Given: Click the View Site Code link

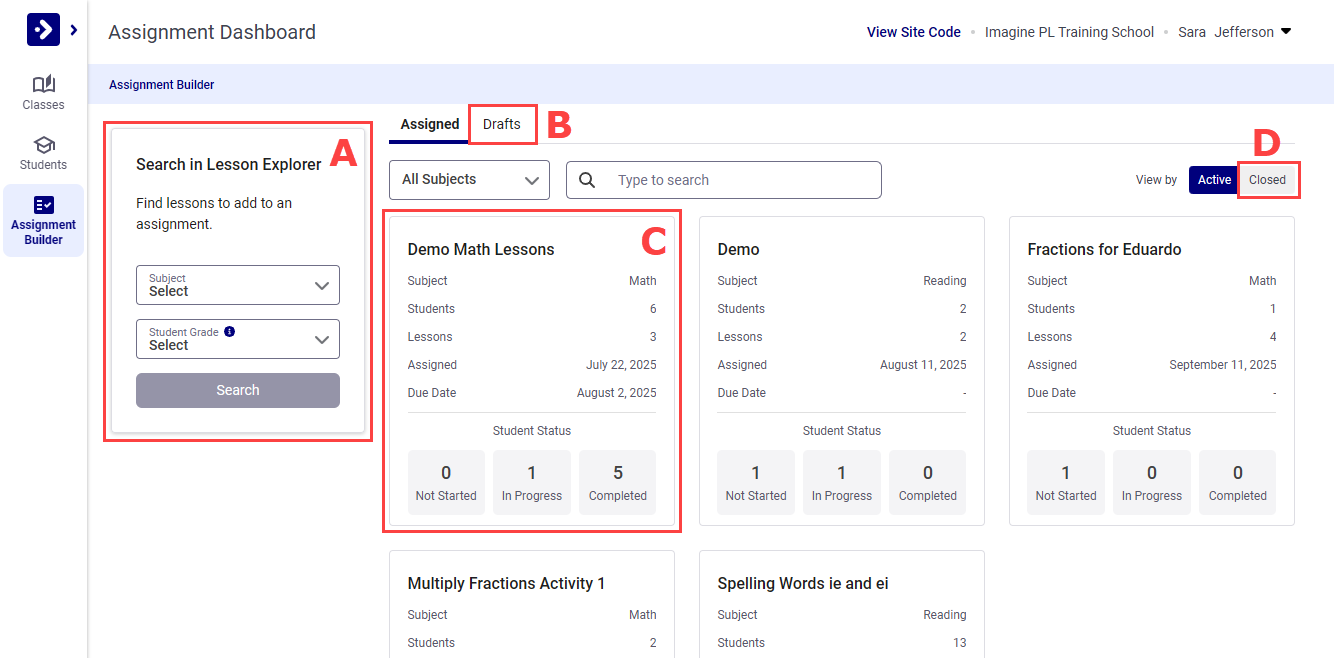Looking at the screenshot, I should (x=913, y=32).
